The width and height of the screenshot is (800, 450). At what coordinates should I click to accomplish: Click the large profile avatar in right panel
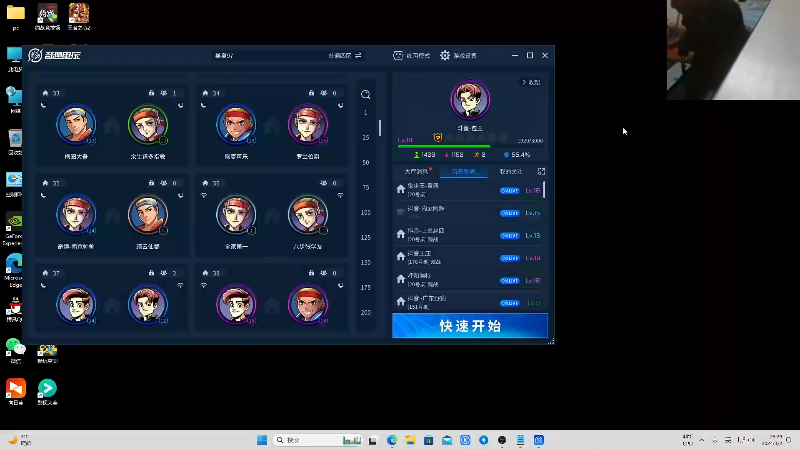tap(470, 99)
